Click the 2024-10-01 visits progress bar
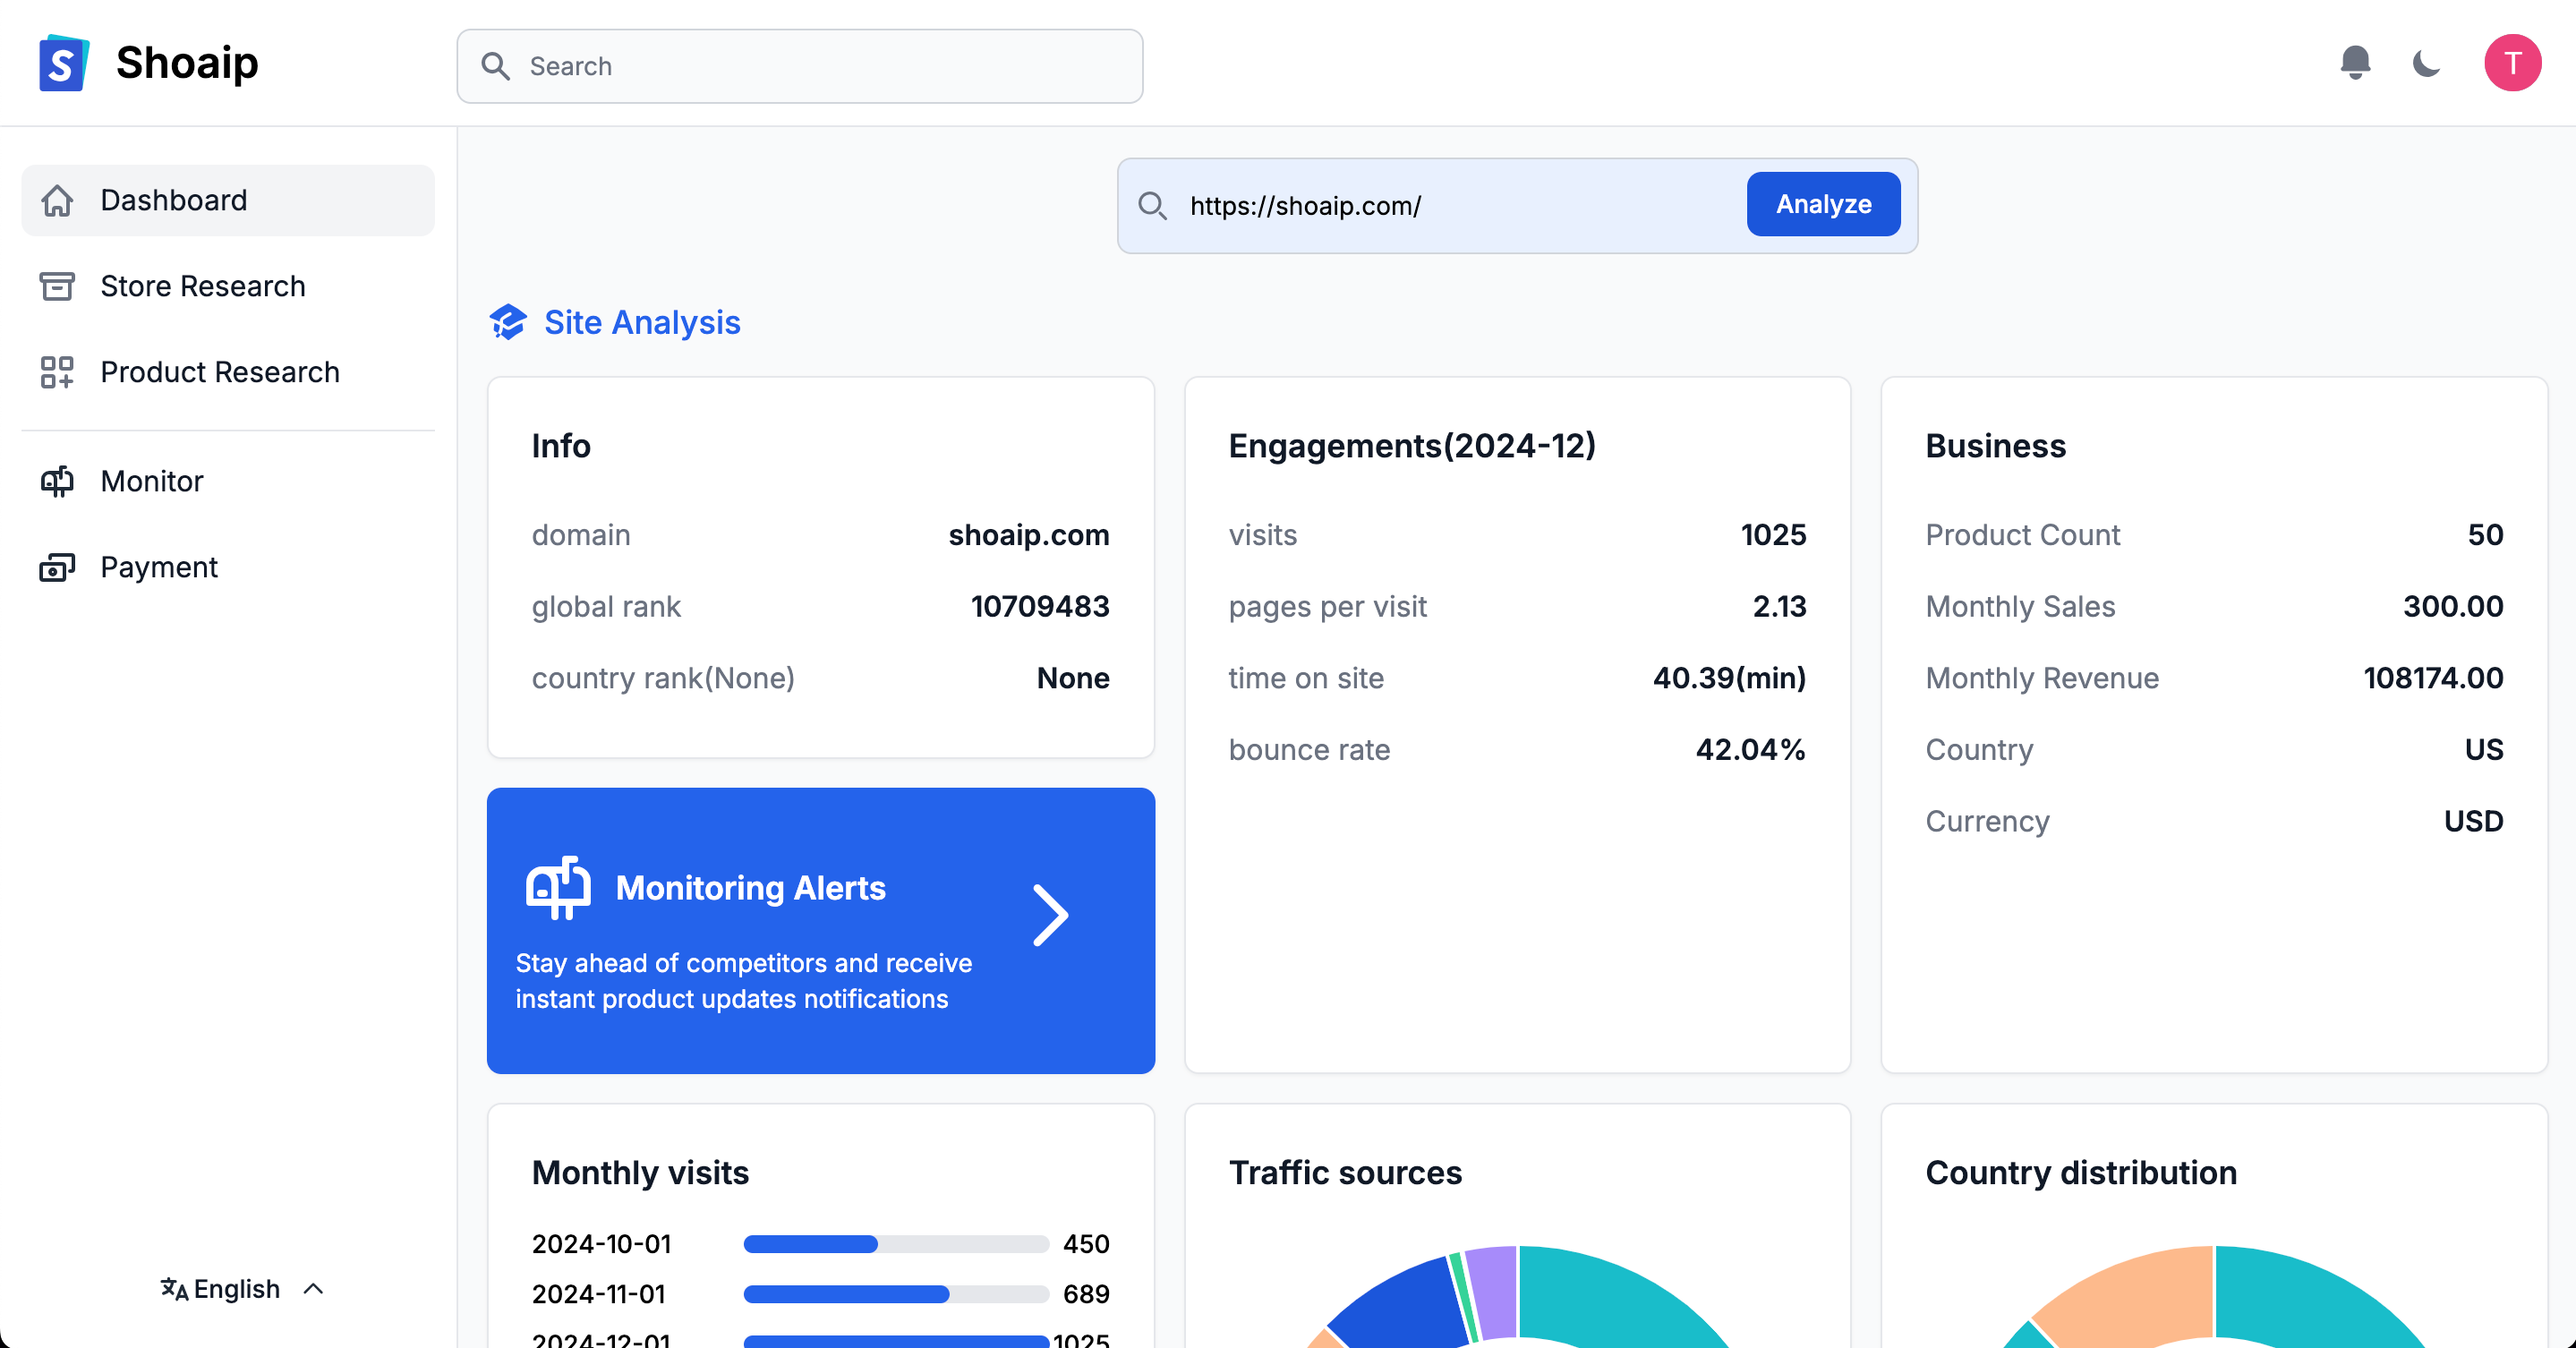This screenshot has height=1348, width=2576. click(x=895, y=1244)
